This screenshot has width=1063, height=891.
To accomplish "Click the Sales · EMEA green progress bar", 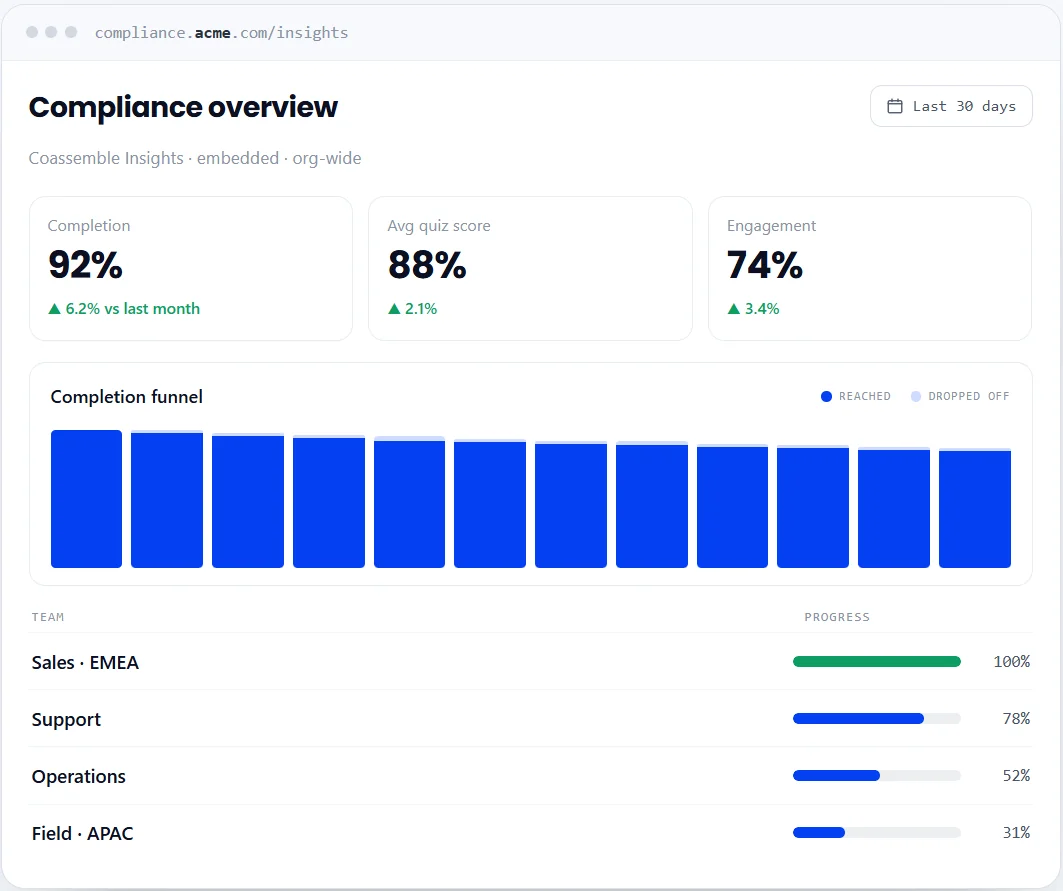I will [x=877, y=662].
